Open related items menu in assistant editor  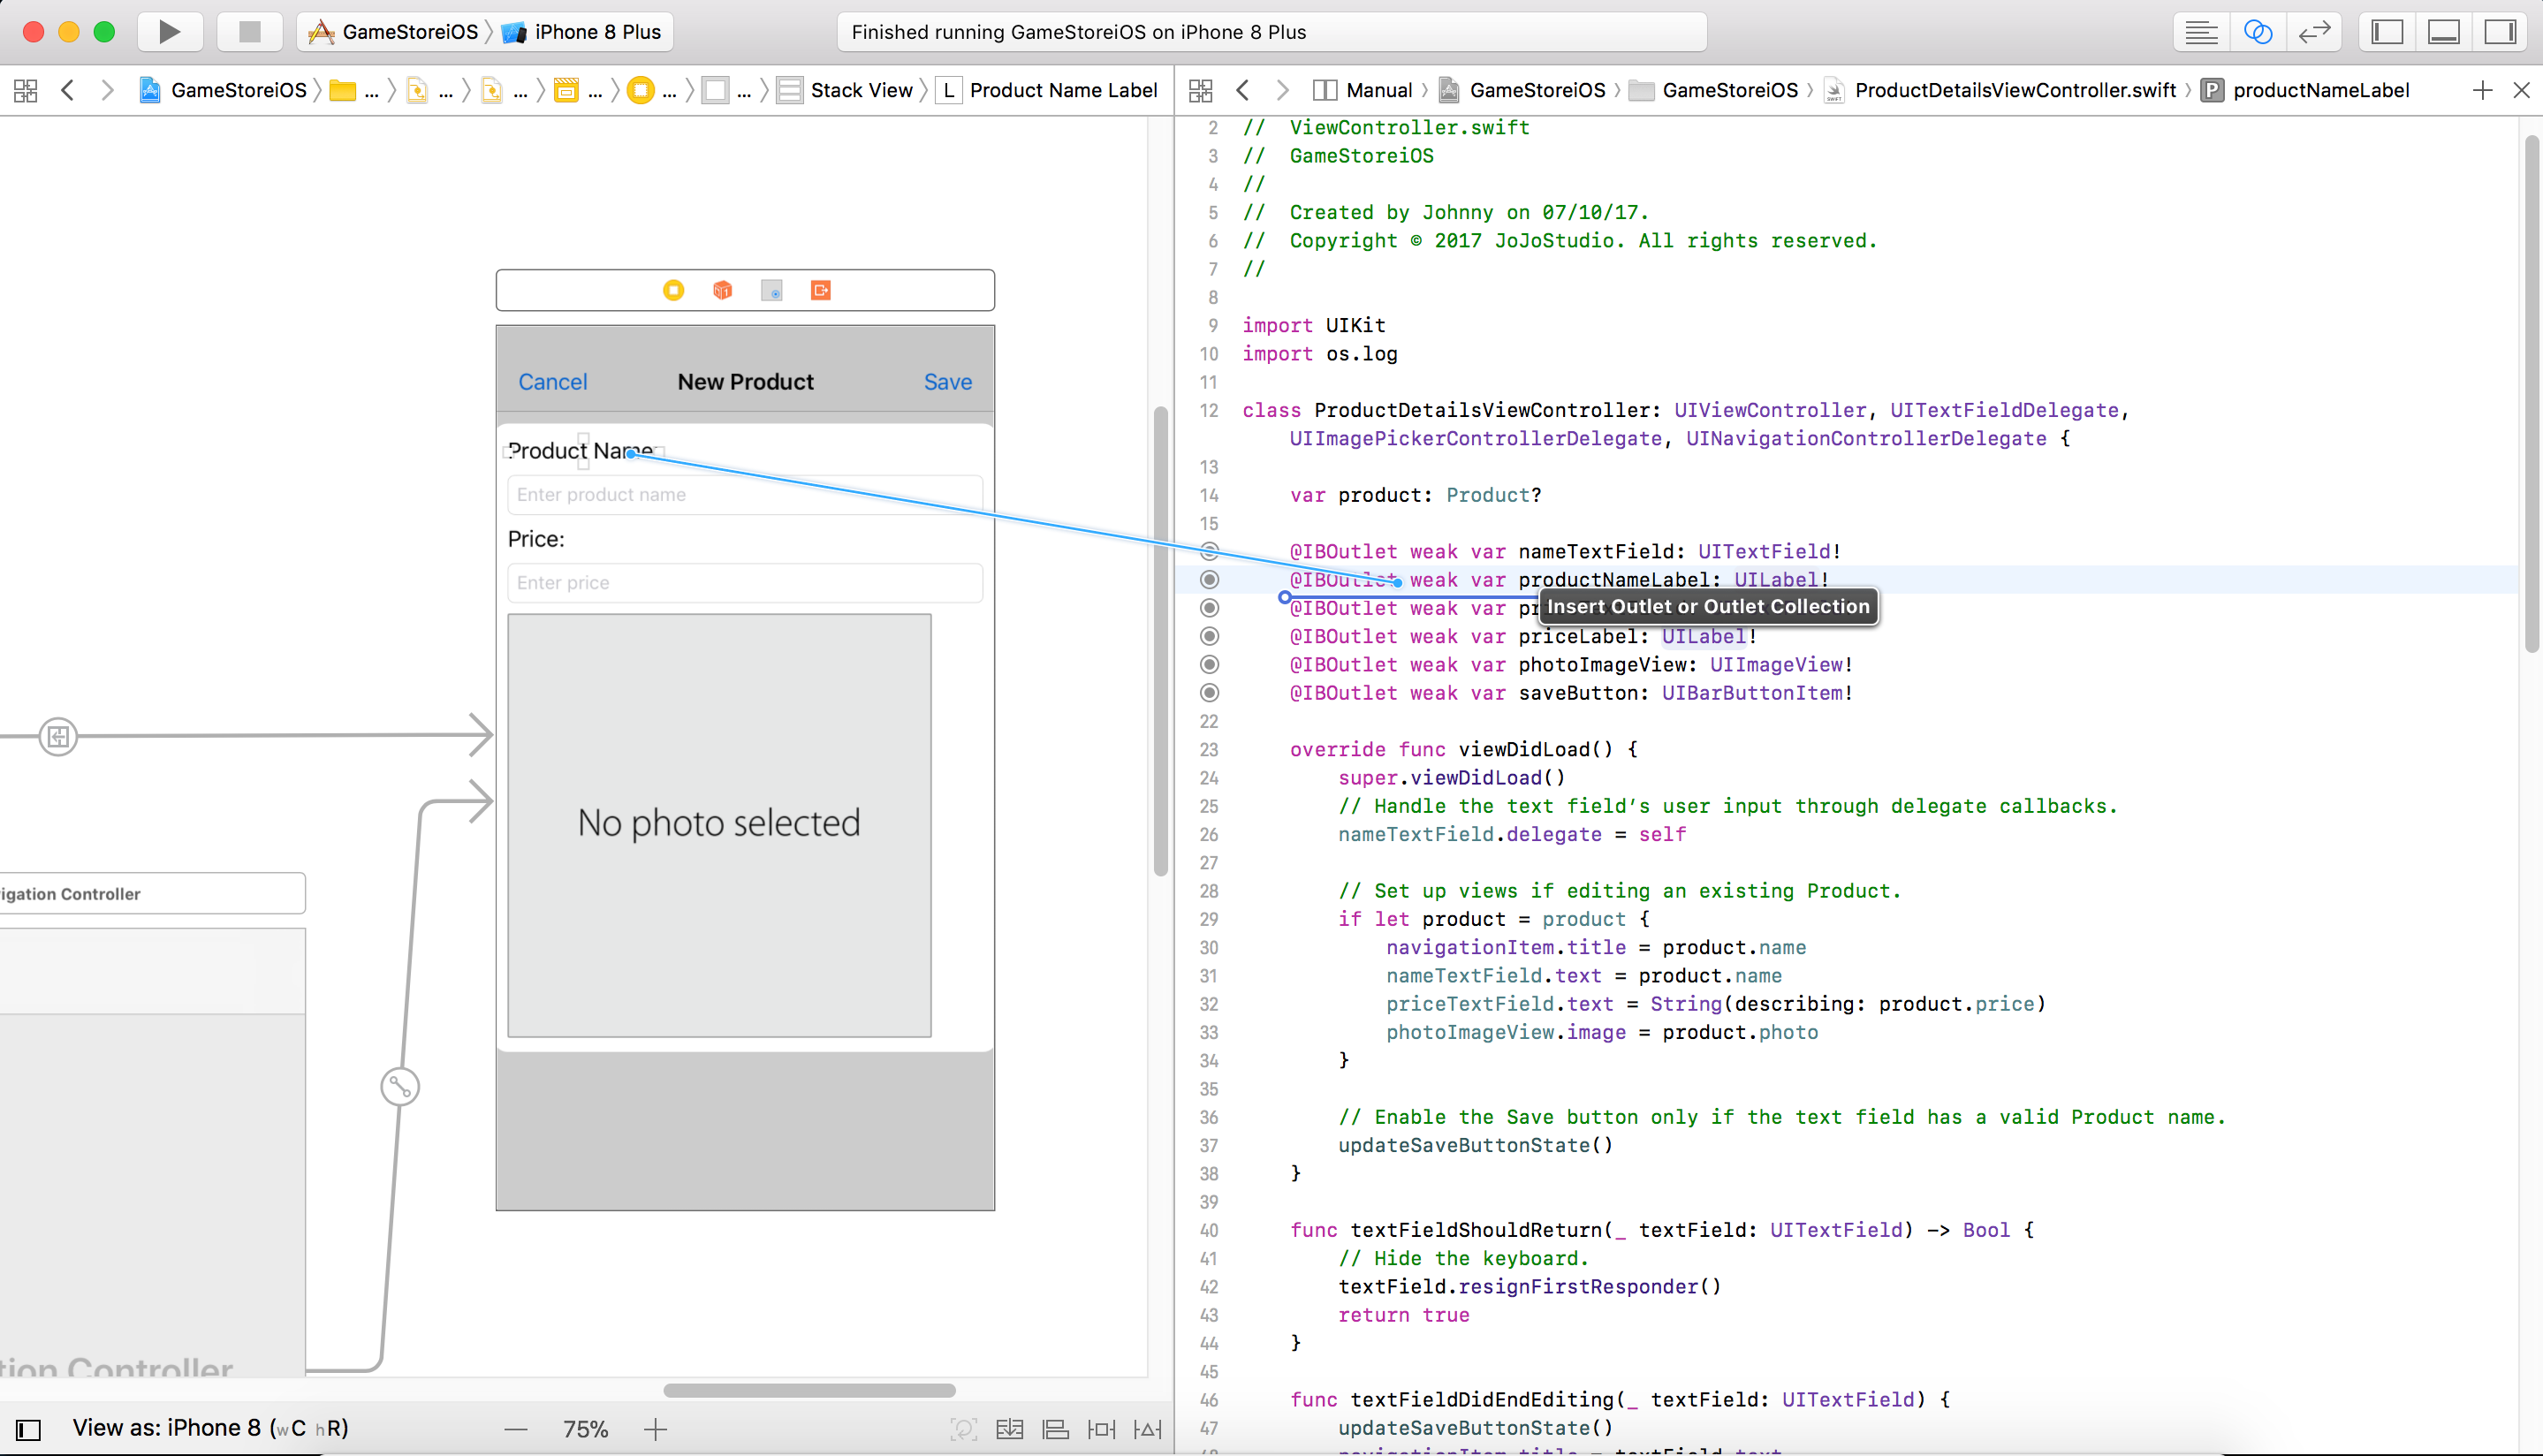pyautogui.click(x=1200, y=91)
